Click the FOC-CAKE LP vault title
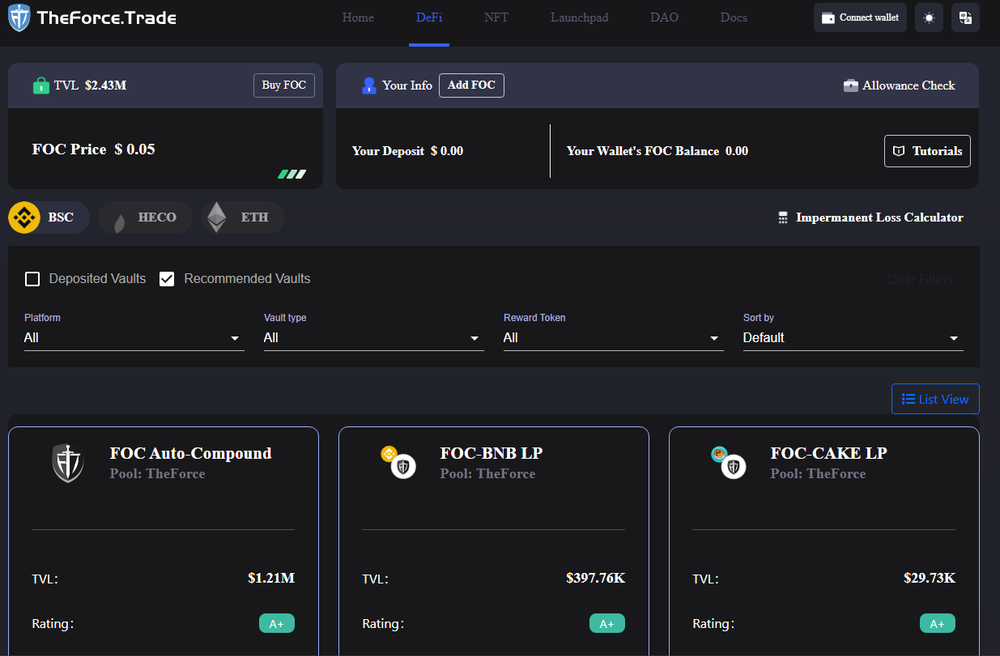 828,453
